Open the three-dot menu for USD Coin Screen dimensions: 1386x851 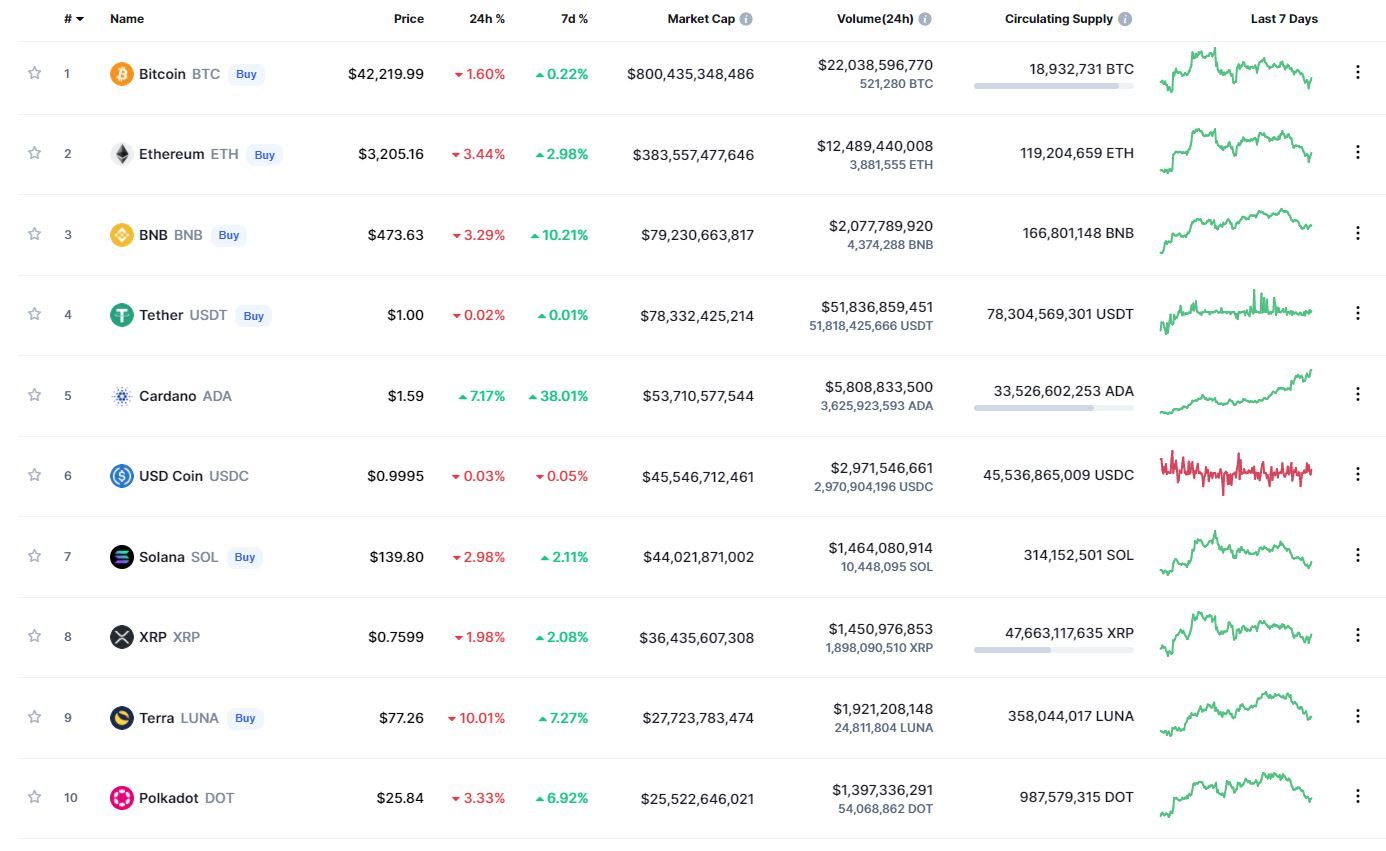(x=1357, y=474)
